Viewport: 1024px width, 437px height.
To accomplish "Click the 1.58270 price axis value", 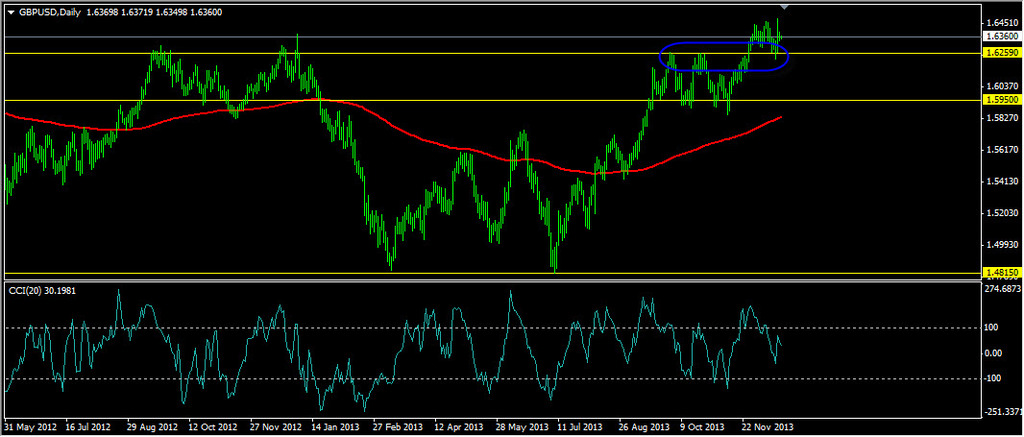I will click(1004, 118).
